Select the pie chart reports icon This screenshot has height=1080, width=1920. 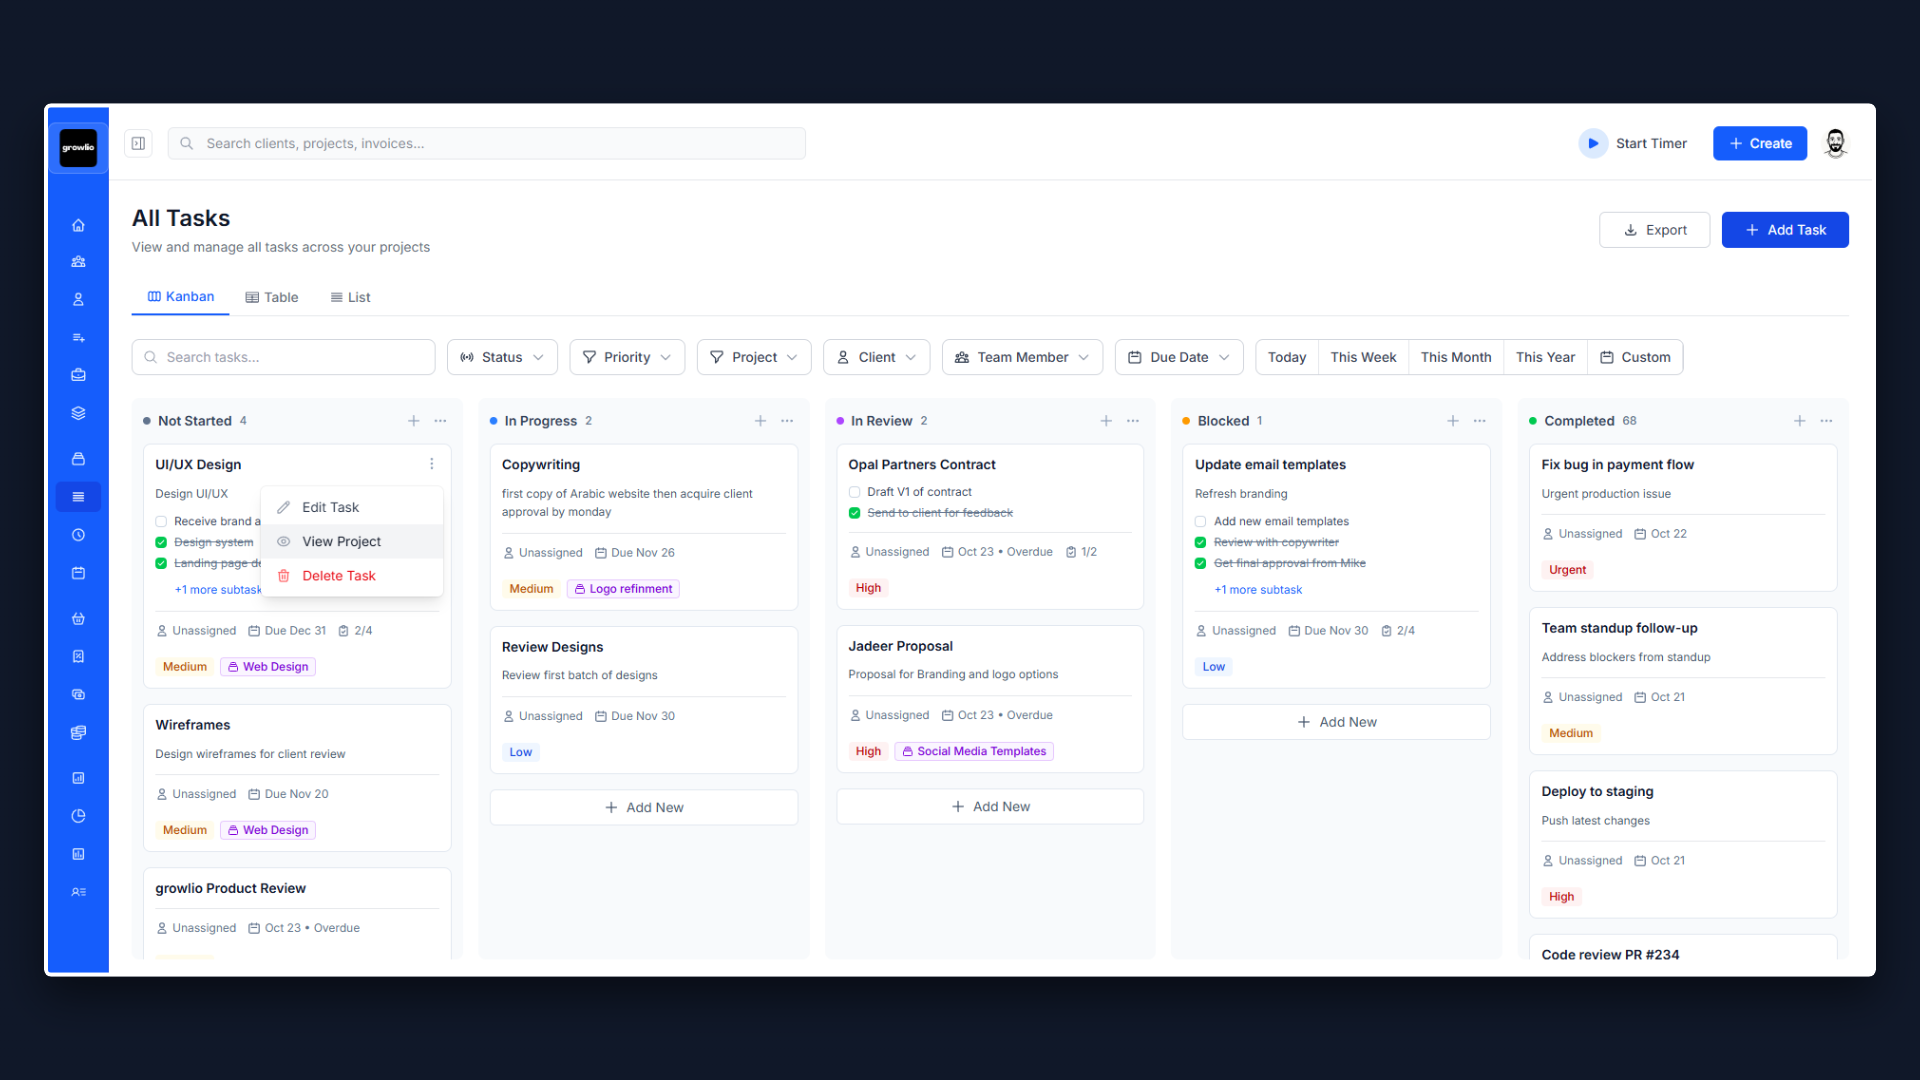78,815
